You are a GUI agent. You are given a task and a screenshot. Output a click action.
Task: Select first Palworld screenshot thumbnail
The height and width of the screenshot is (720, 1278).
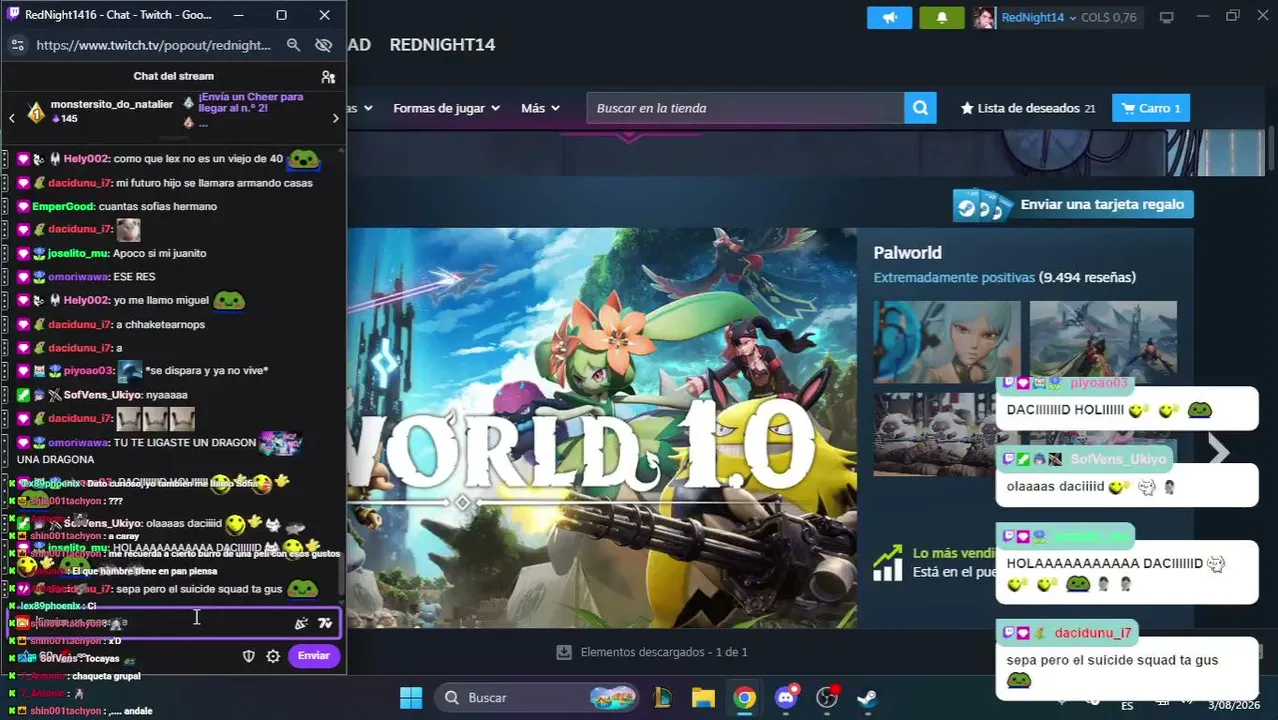point(947,342)
